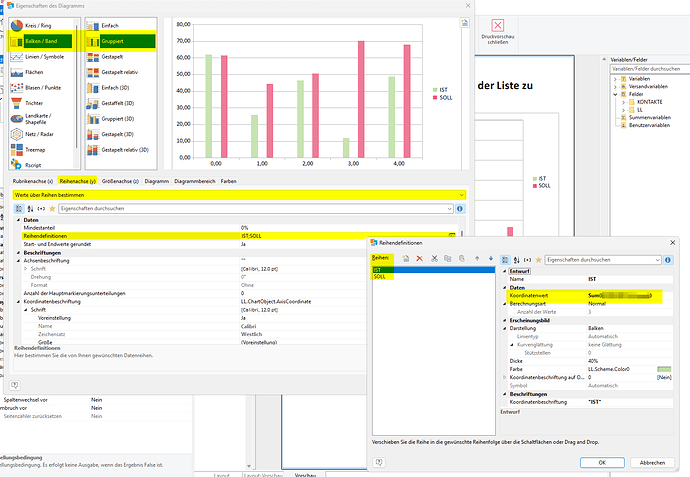
Task: Collapse the Achsenbeschriftung group
Action: 18,261
